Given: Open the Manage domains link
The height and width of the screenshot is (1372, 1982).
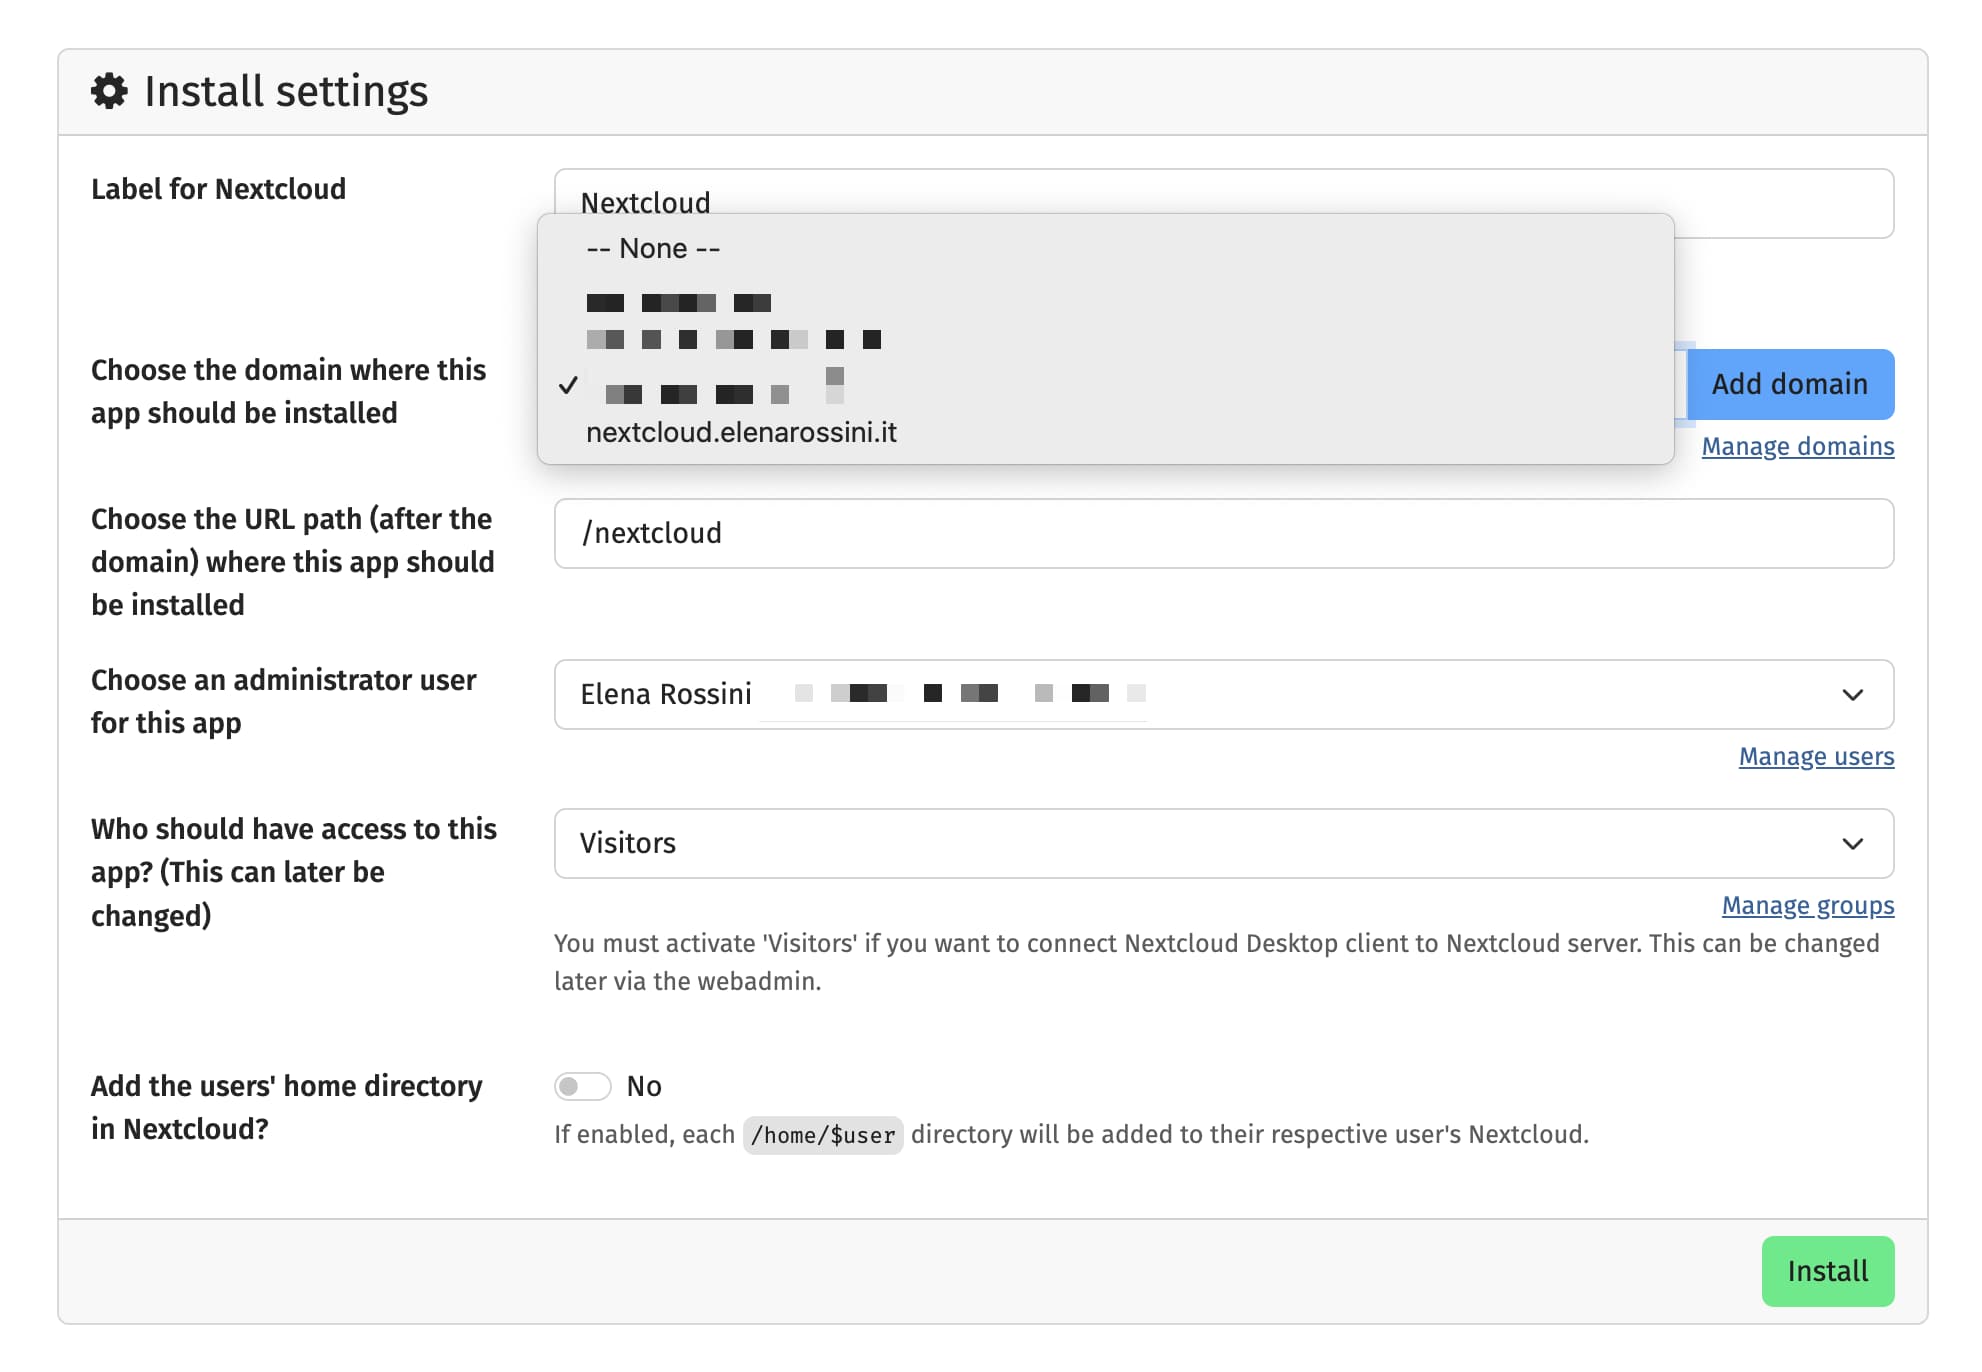Looking at the screenshot, I should (x=1797, y=446).
